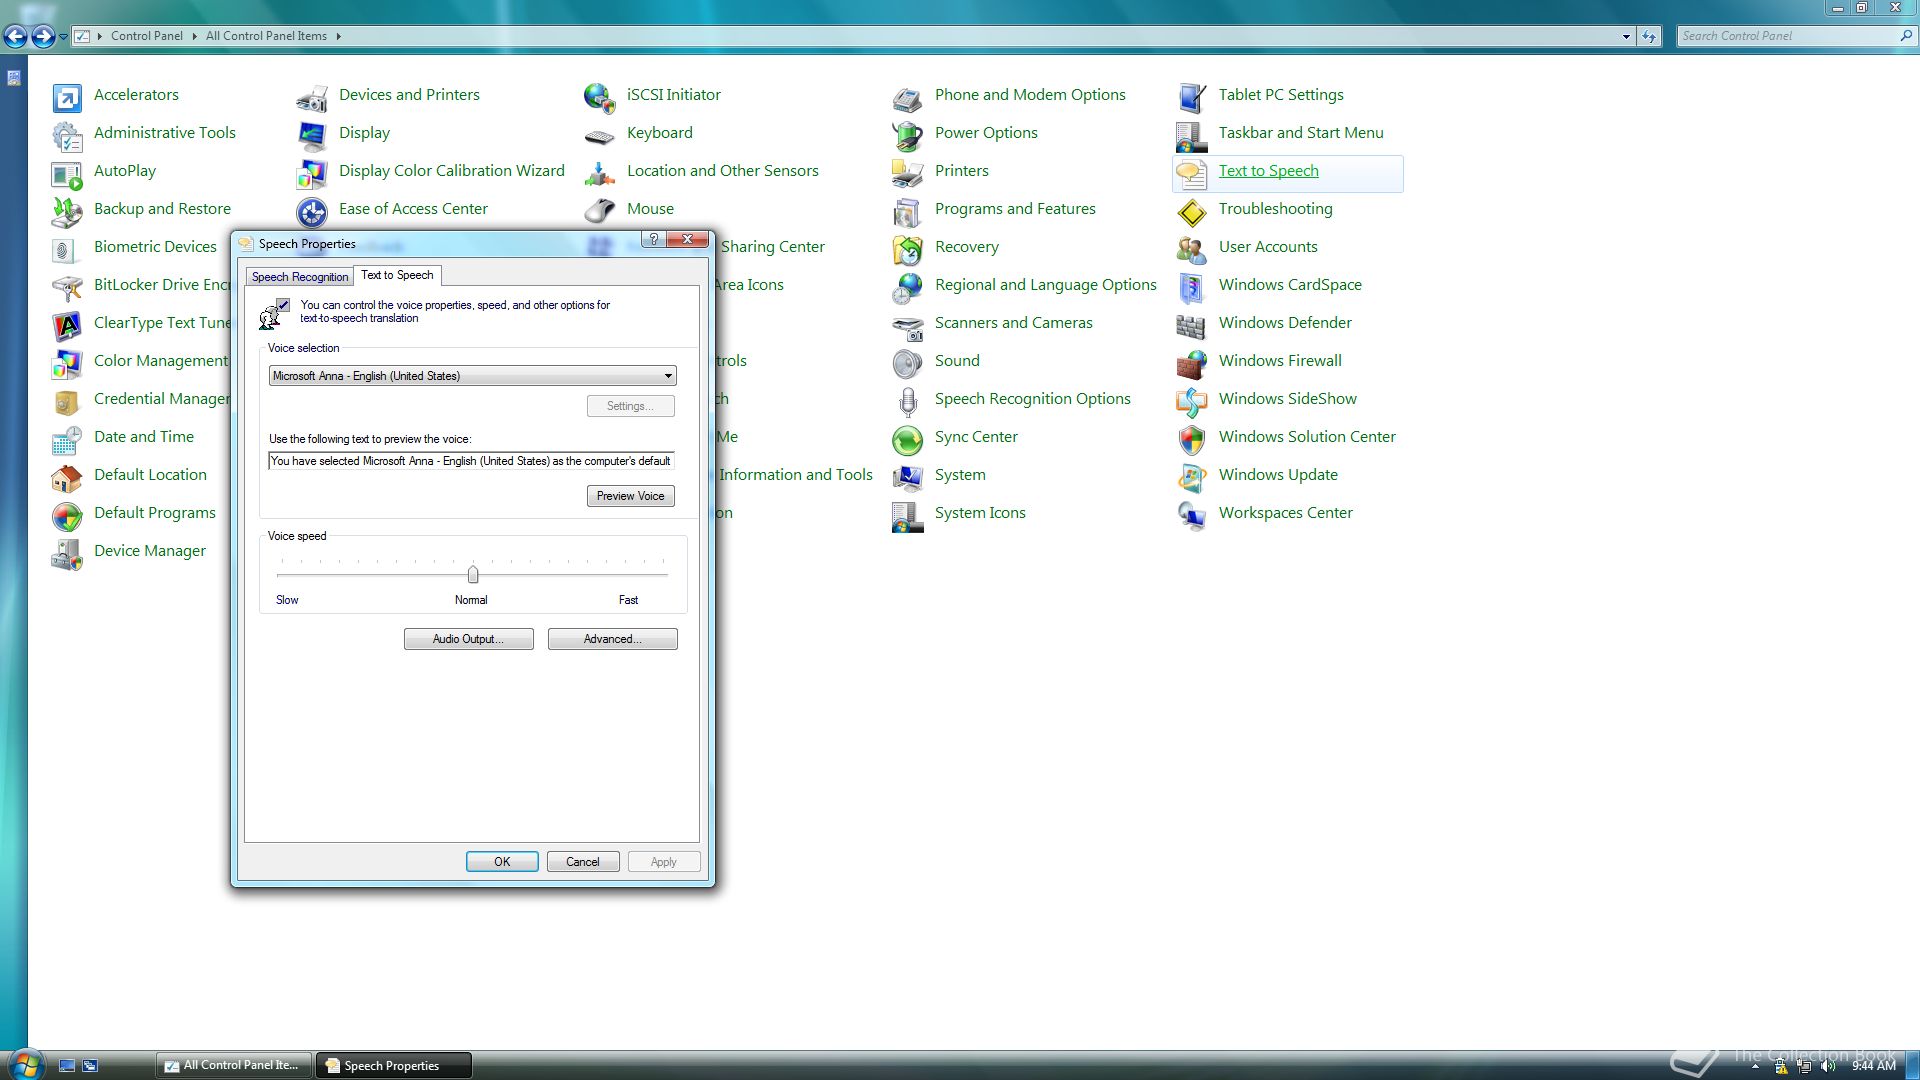Image resolution: width=1920 pixels, height=1080 pixels.
Task: Click the Sync Center green icon
Action: (x=907, y=439)
